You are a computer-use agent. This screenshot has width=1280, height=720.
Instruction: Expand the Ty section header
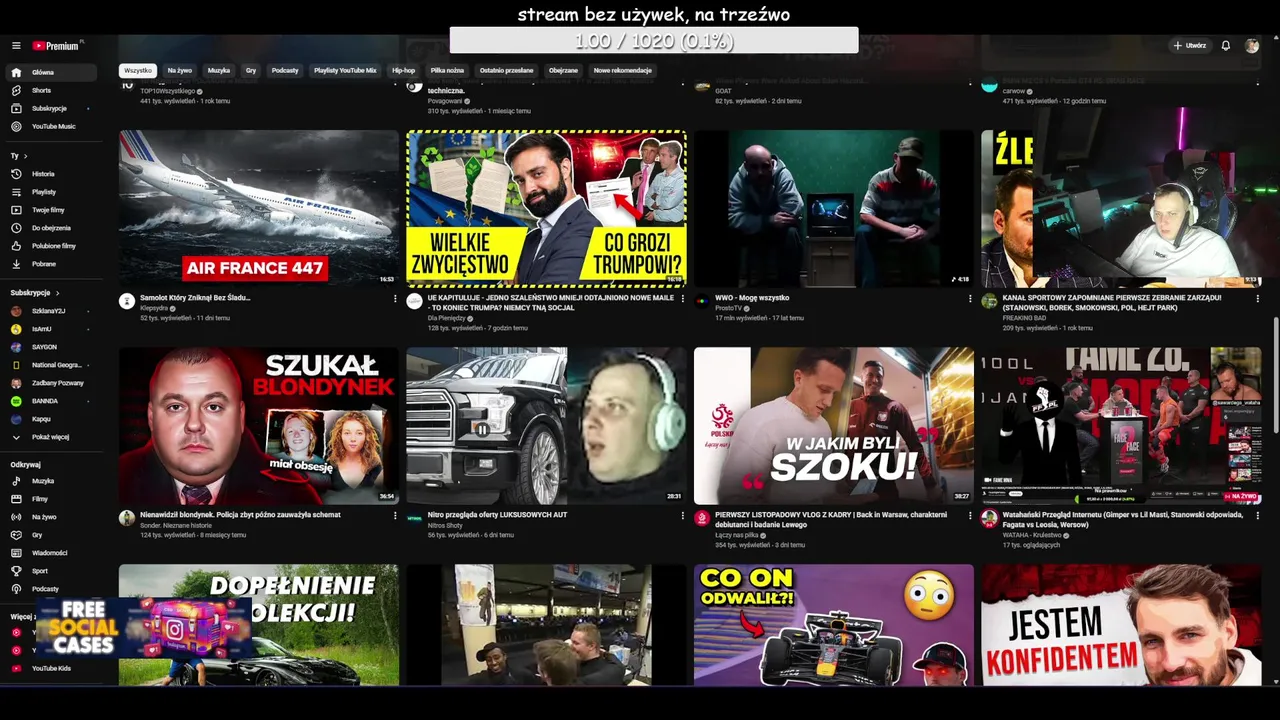click(19, 156)
